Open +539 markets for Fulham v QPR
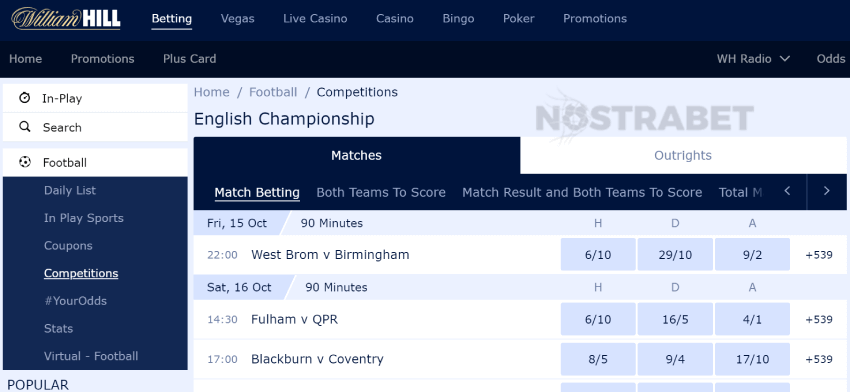This screenshot has height=392, width=850. tap(819, 320)
